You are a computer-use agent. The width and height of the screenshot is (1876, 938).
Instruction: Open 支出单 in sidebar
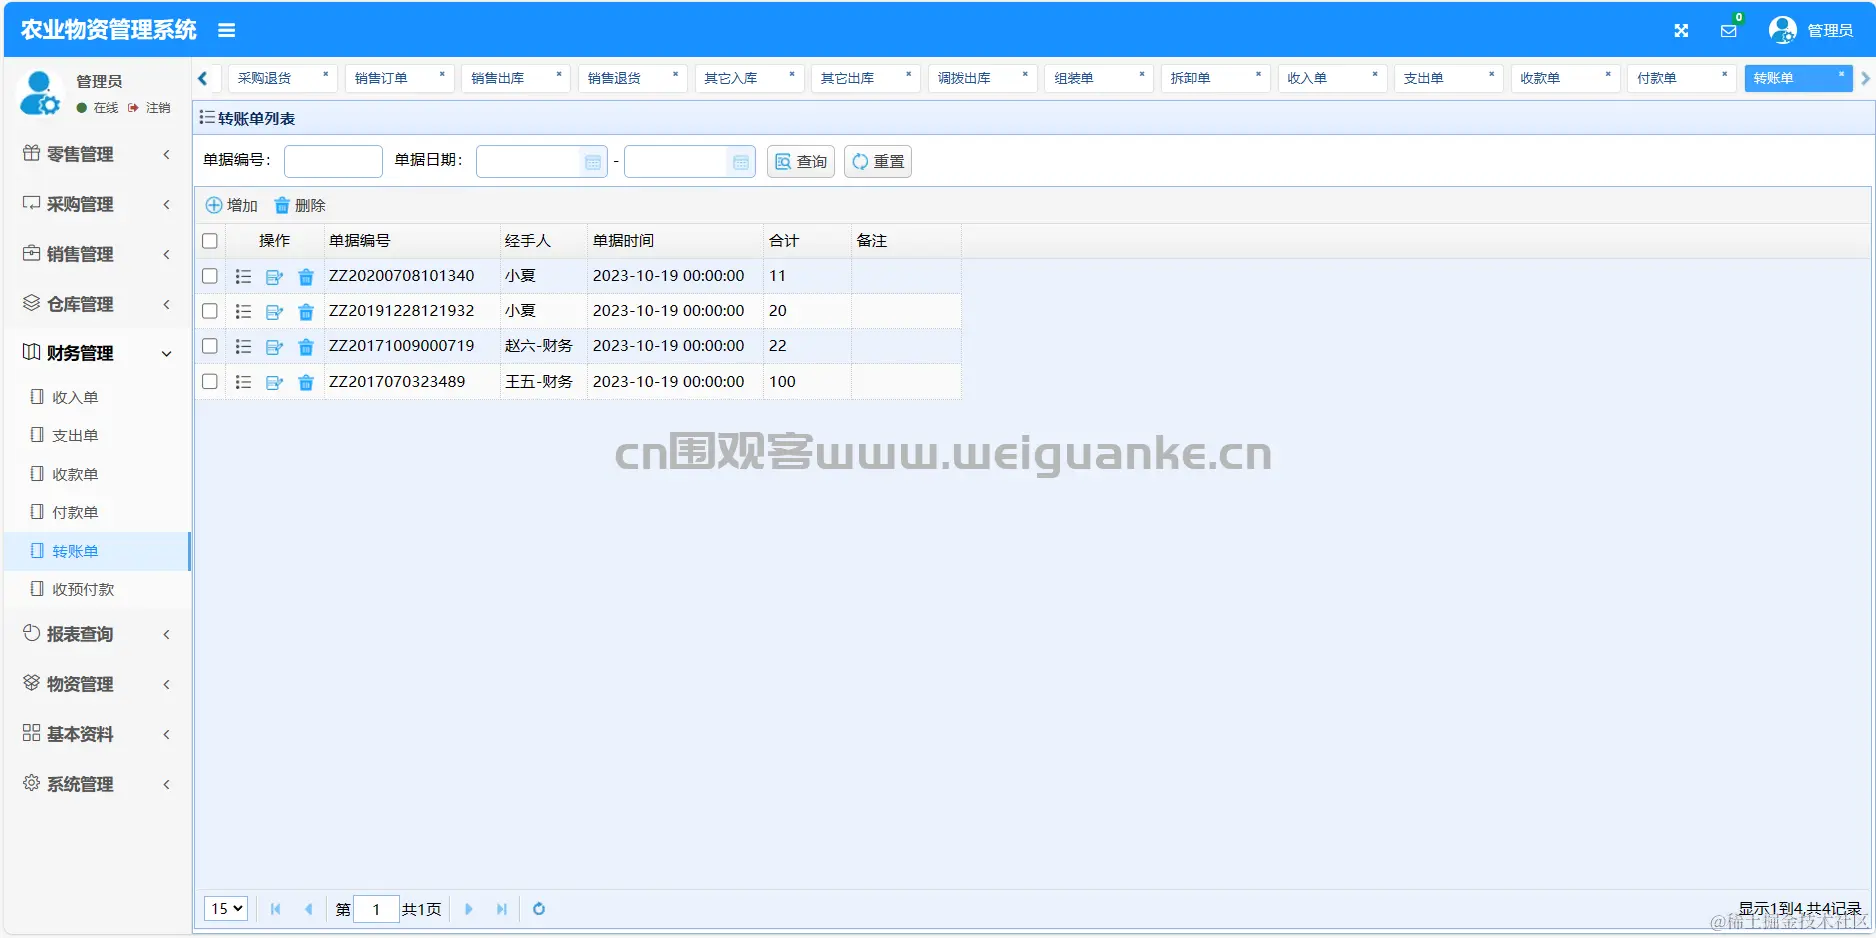(97, 435)
